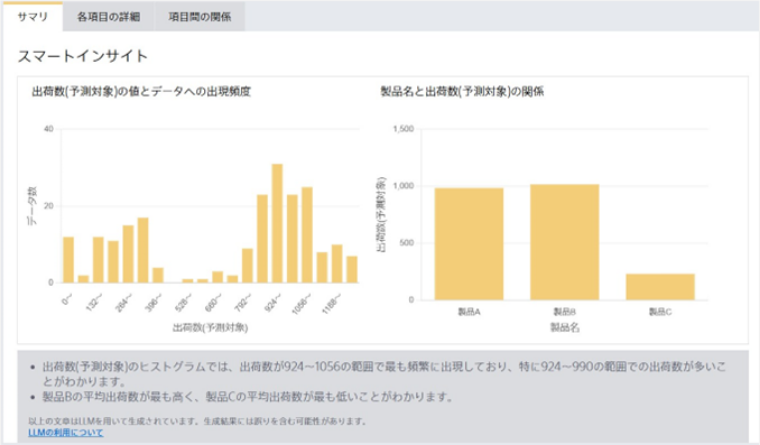Select the first histogram bar at 0~

[68, 259]
